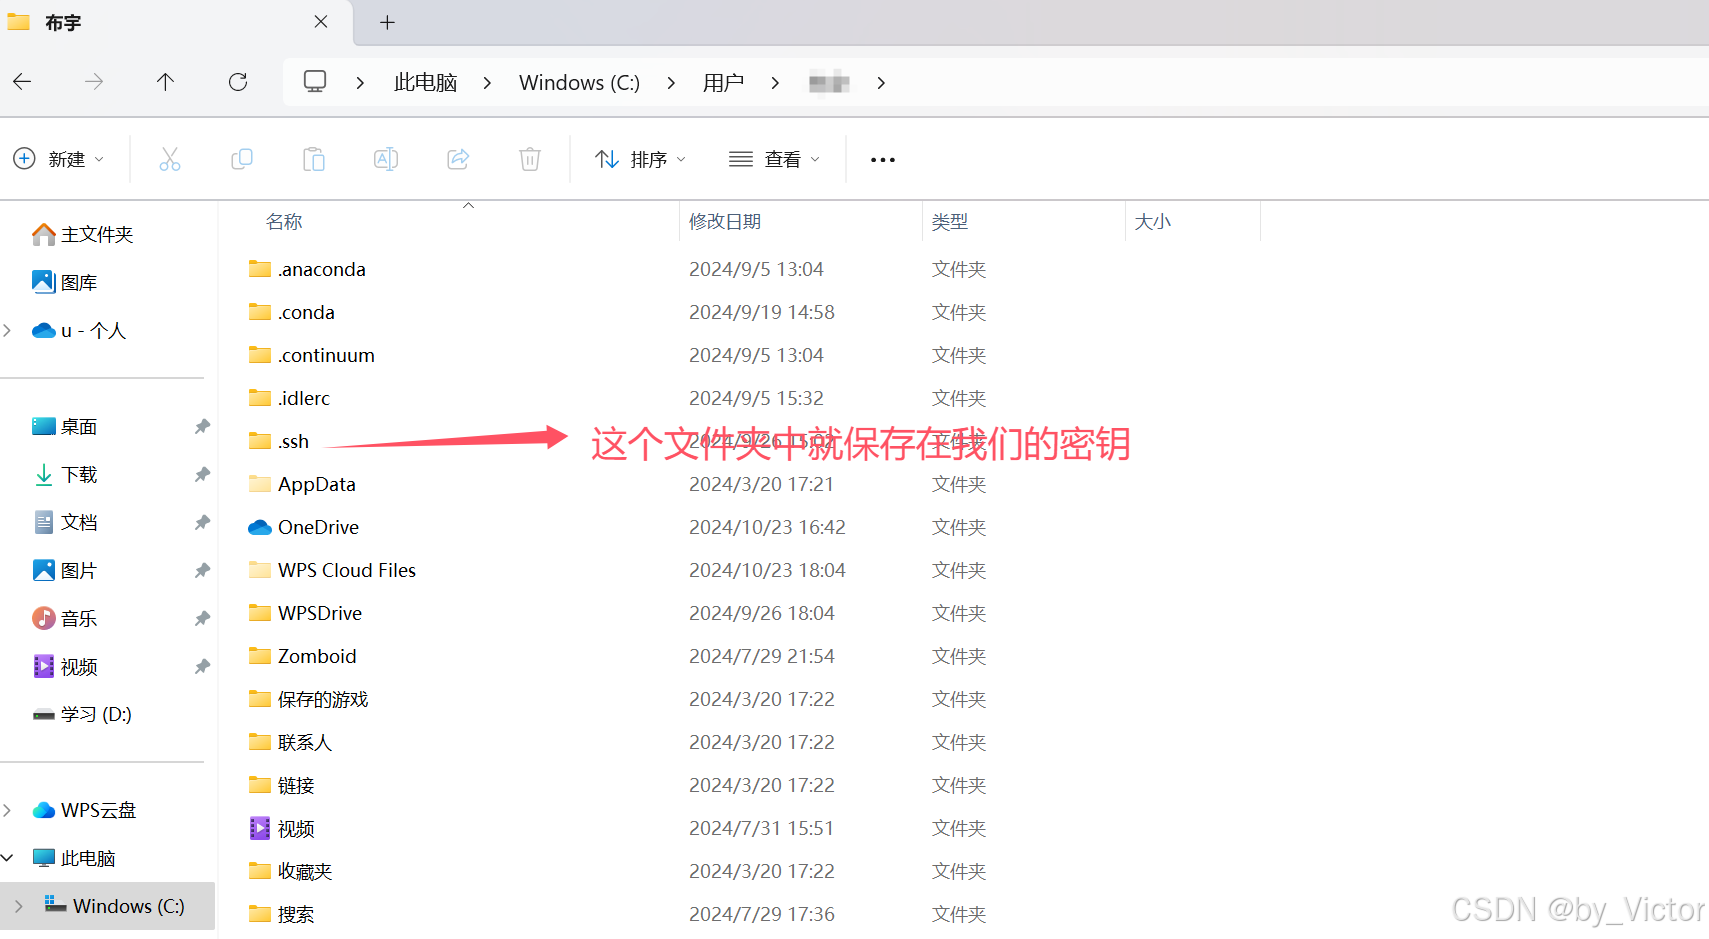Click the cut icon in the toolbar
This screenshot has height=939, width=1709.
click(170, 159)
